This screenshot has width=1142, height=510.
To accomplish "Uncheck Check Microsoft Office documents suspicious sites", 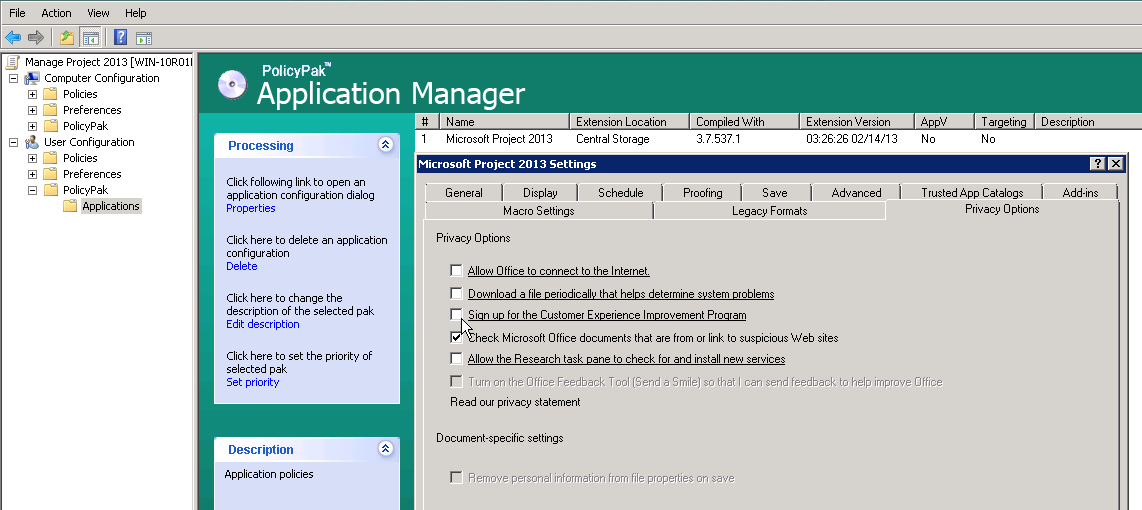I will click(456, 337).
